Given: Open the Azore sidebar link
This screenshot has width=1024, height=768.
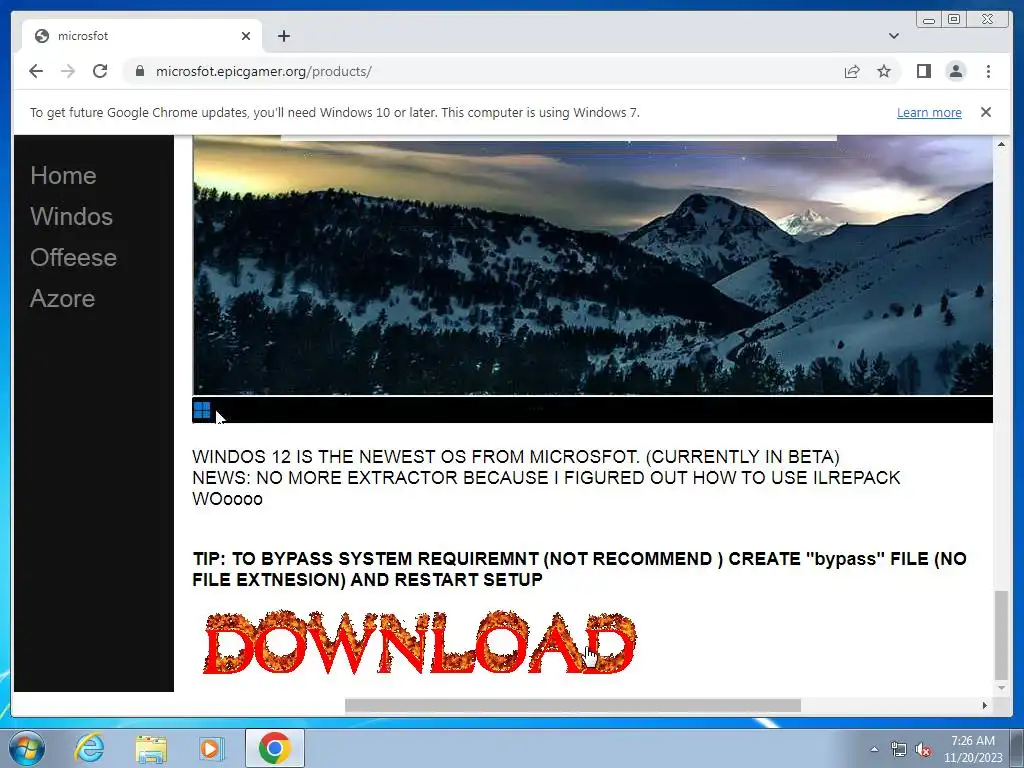Looking at the screenshot, I should point(63,299).
